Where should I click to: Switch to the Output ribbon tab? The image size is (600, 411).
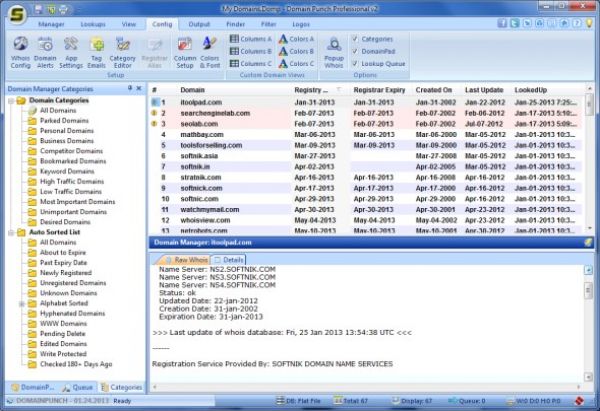tap(199, 24)
